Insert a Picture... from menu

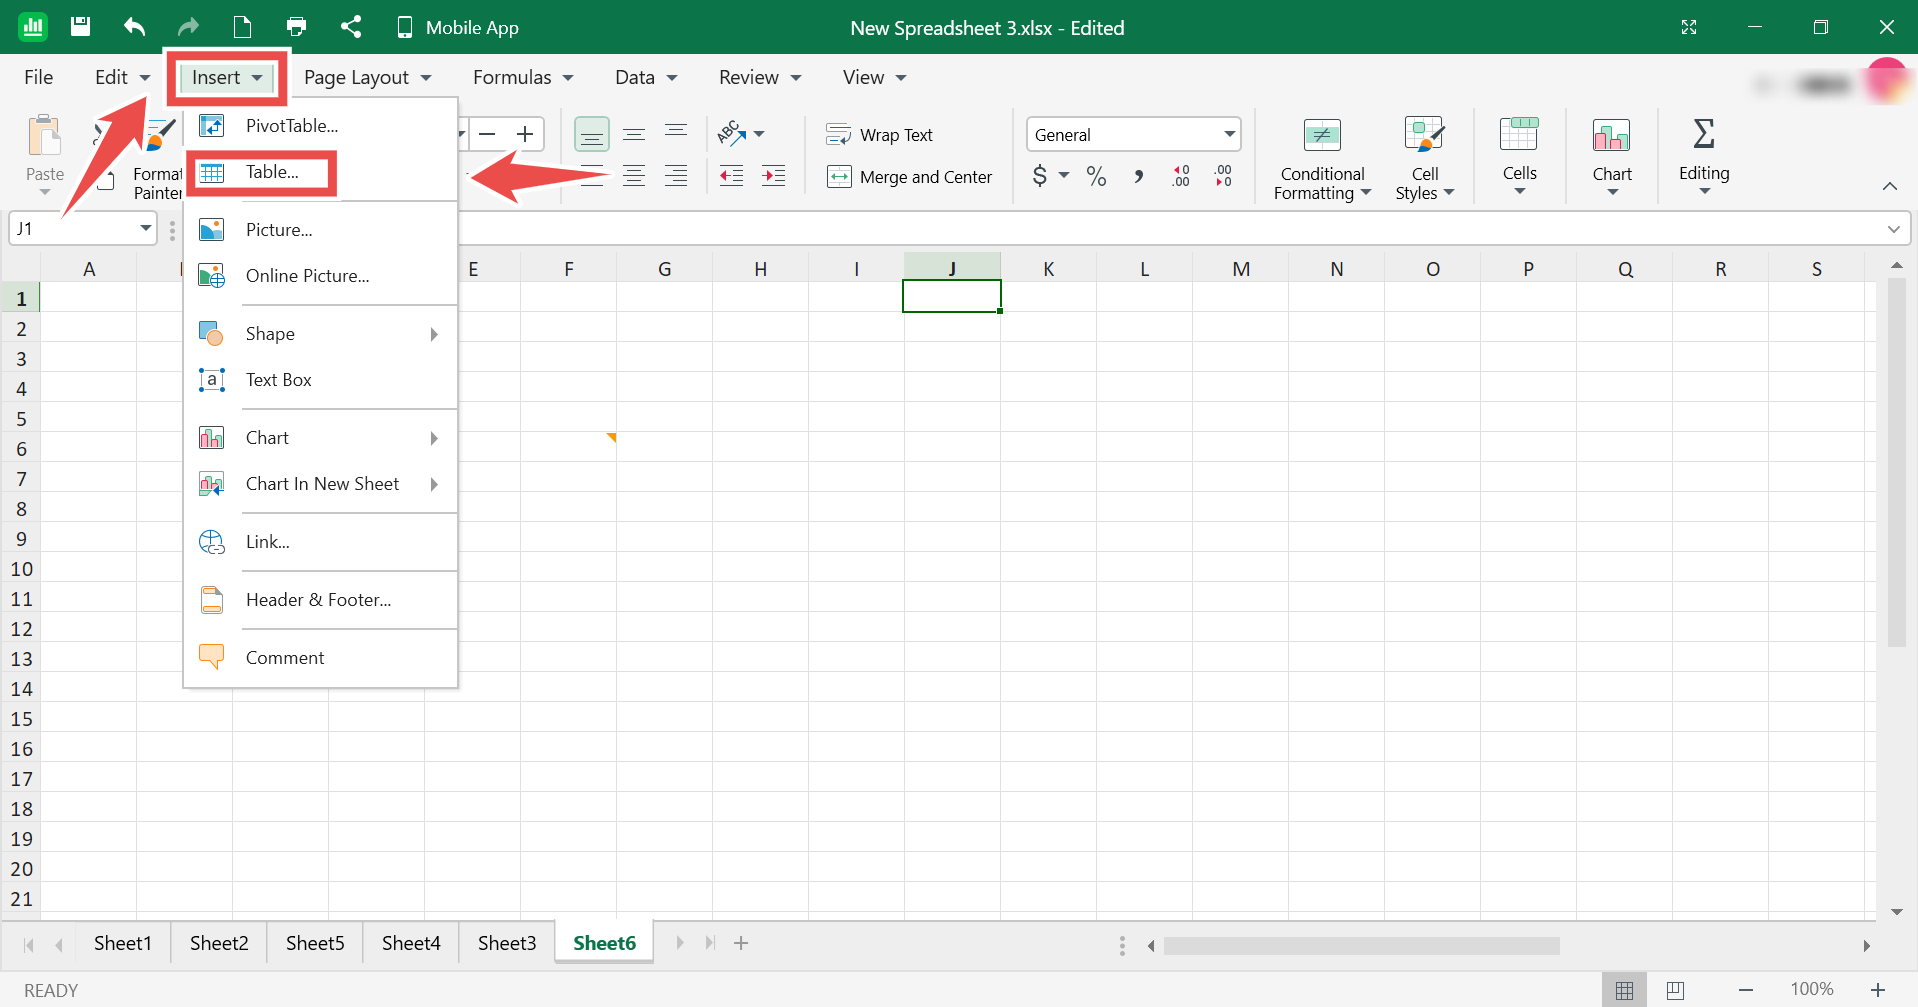320,230
